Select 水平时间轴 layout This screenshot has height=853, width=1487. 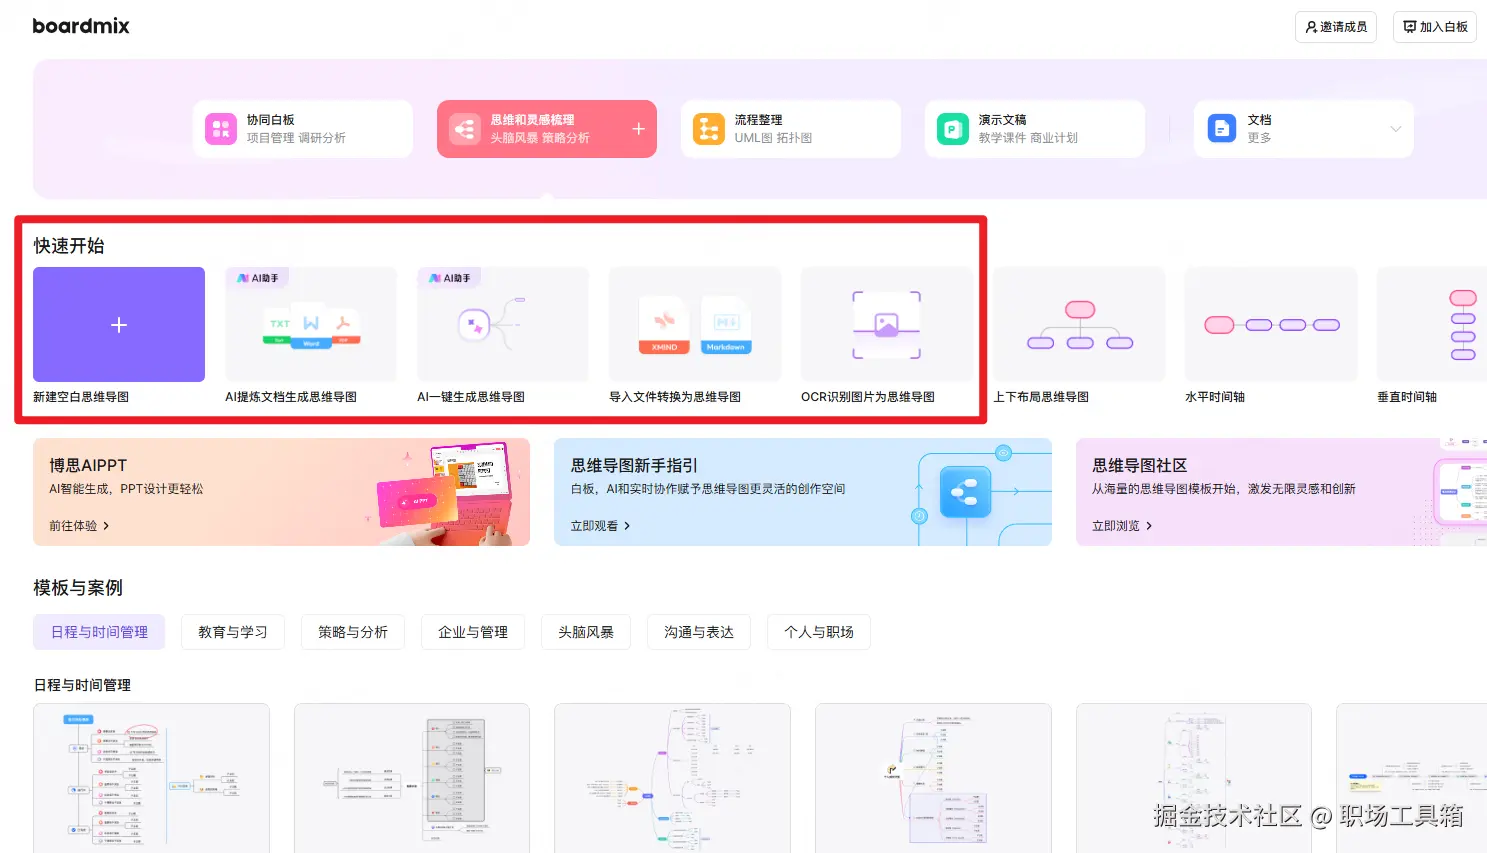1271,325
